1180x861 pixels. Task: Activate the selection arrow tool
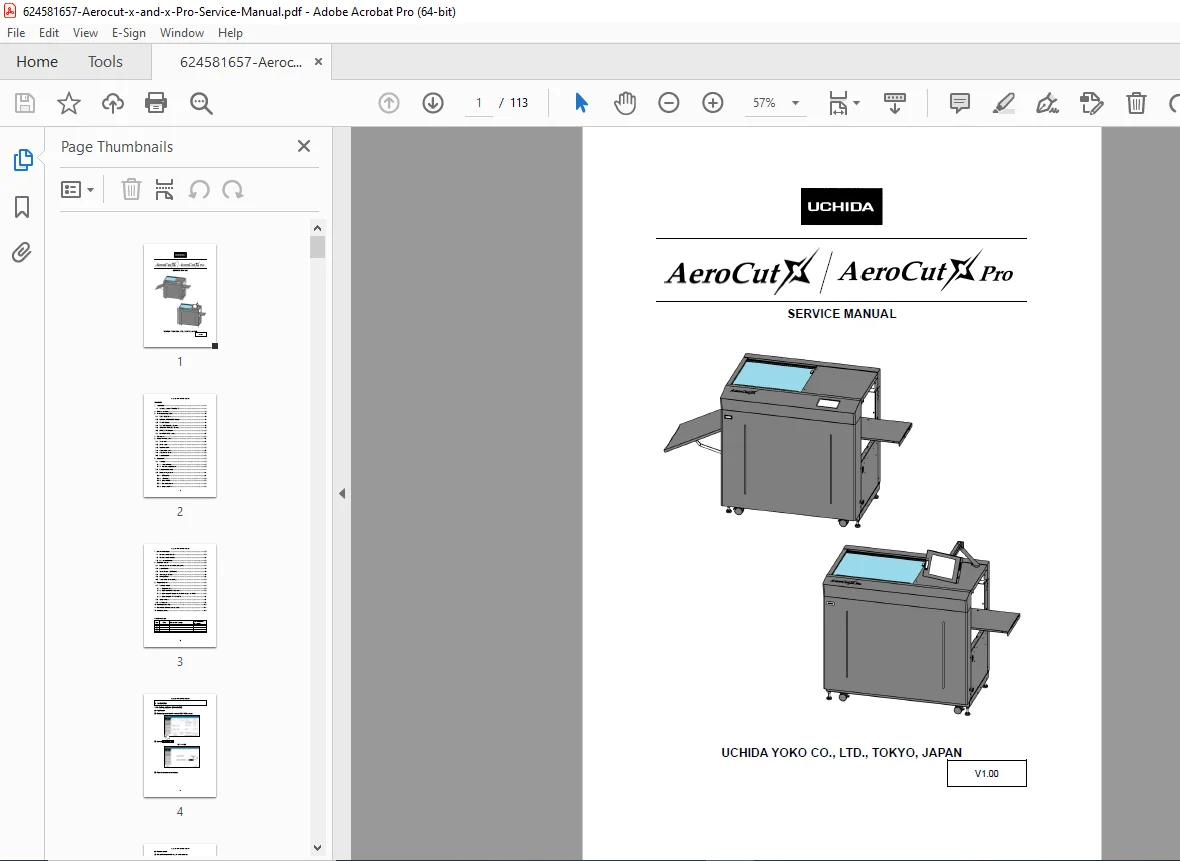click(581, 103)
